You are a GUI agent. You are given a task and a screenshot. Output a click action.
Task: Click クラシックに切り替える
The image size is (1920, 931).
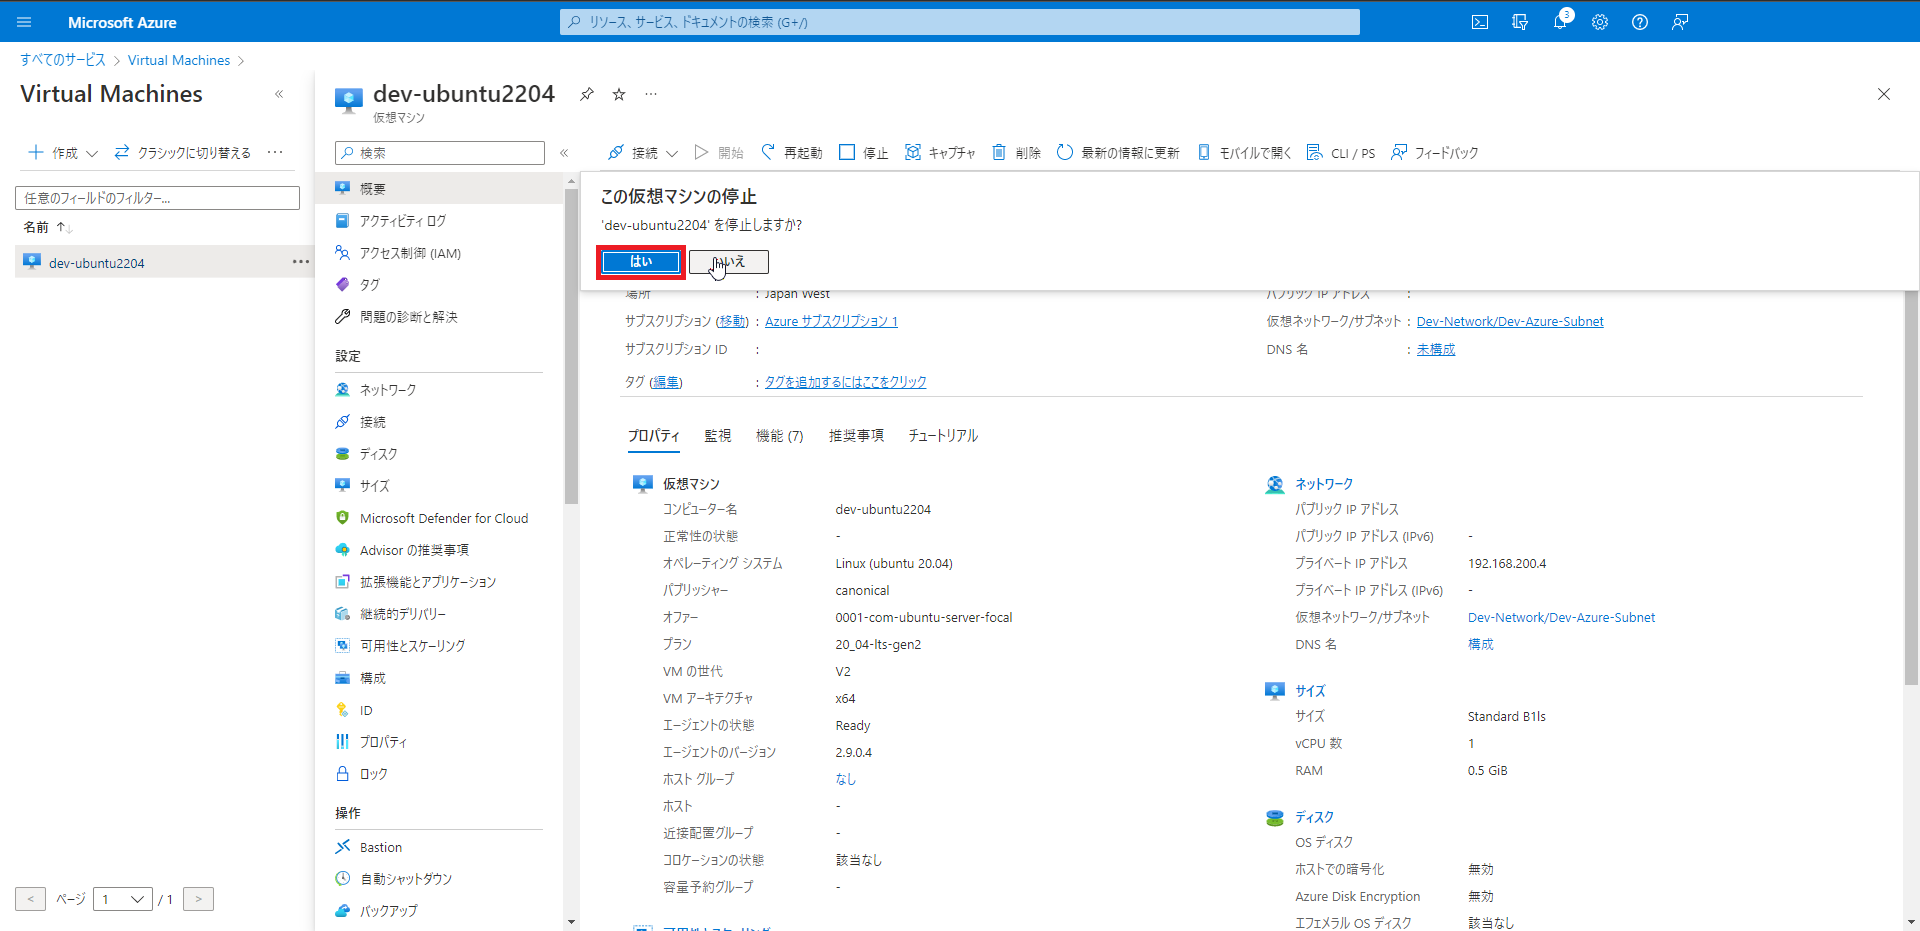[x=182, y=152]
